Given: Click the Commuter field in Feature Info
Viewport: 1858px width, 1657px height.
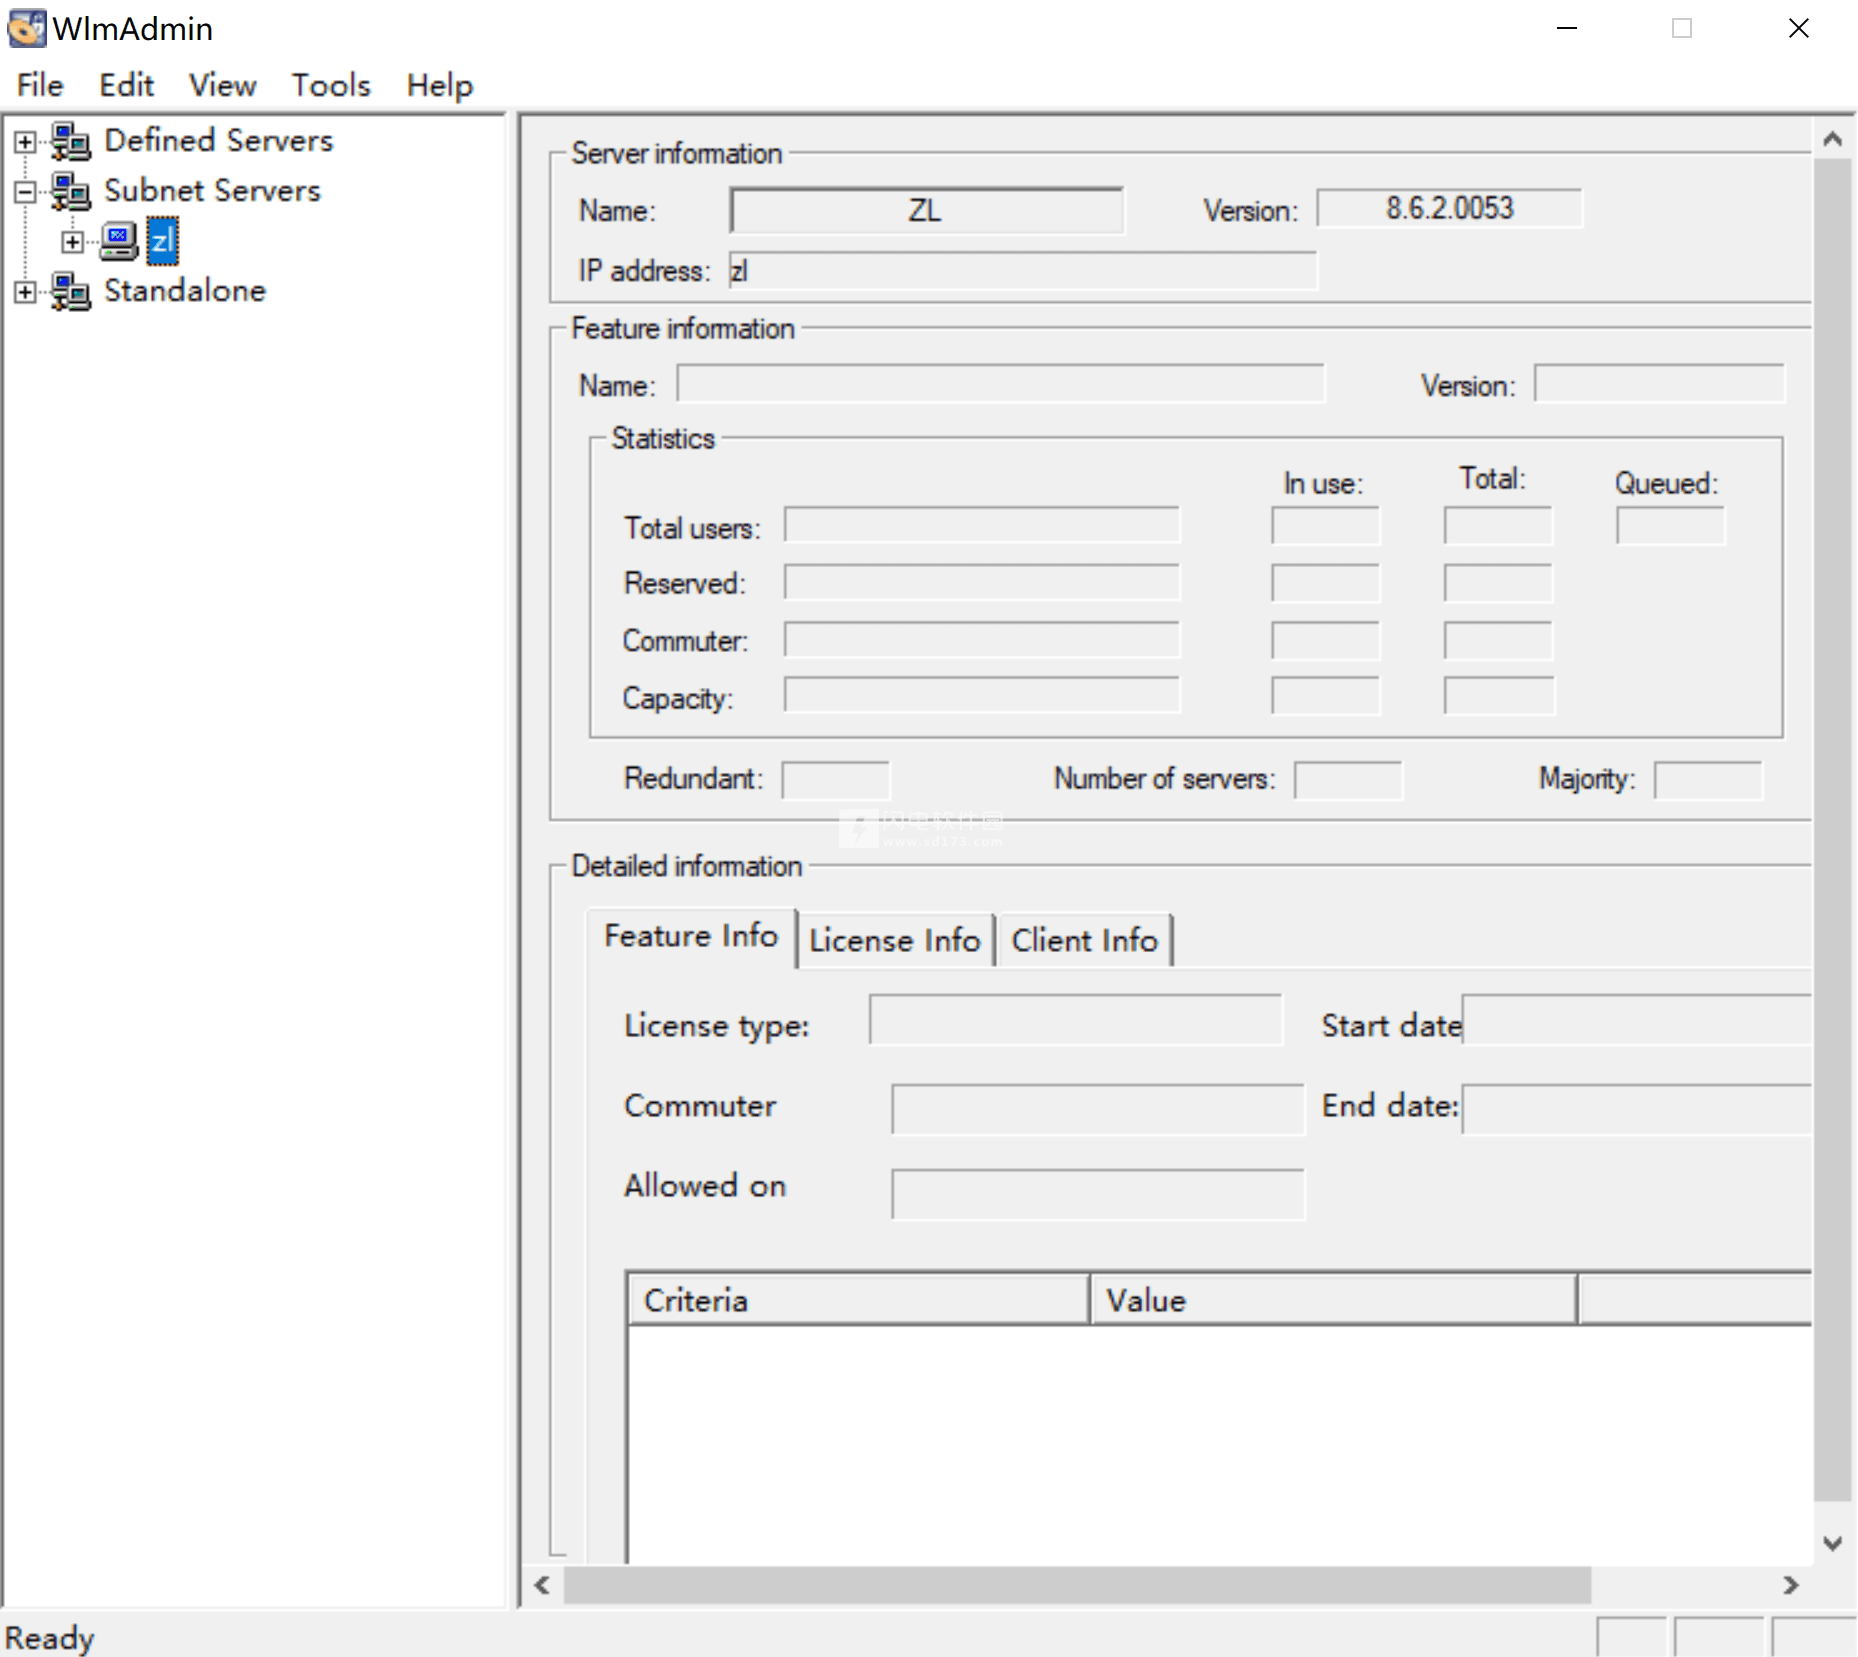Looking at the screenshot, I should 1098,1110.
